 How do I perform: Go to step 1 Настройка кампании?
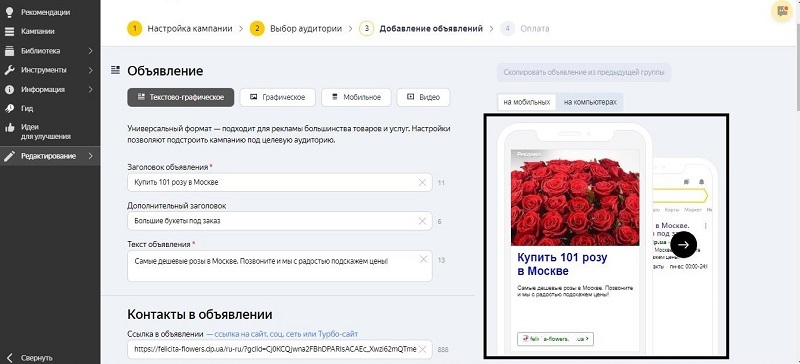tap(180, 29)
